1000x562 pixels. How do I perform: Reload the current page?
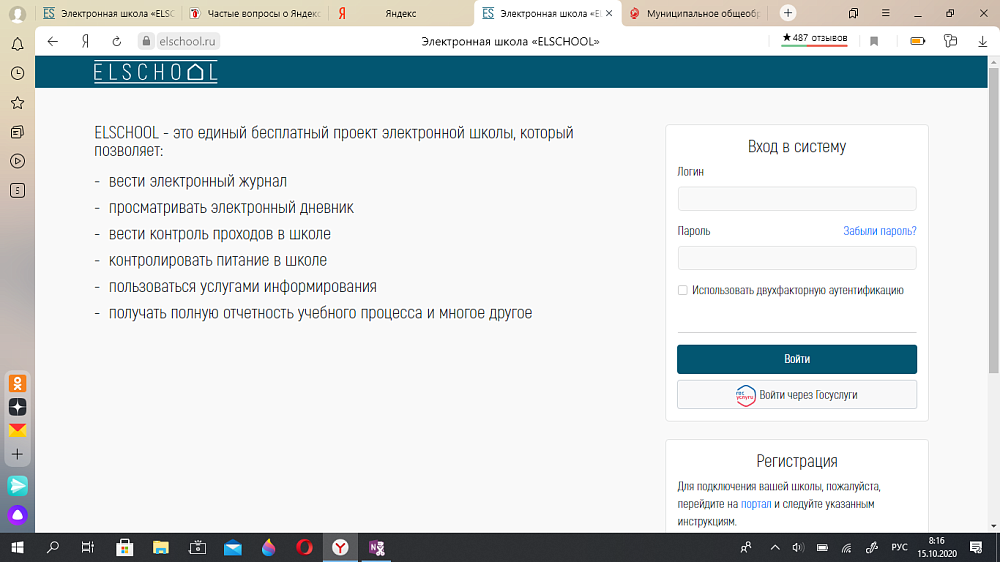click(117, 41)
